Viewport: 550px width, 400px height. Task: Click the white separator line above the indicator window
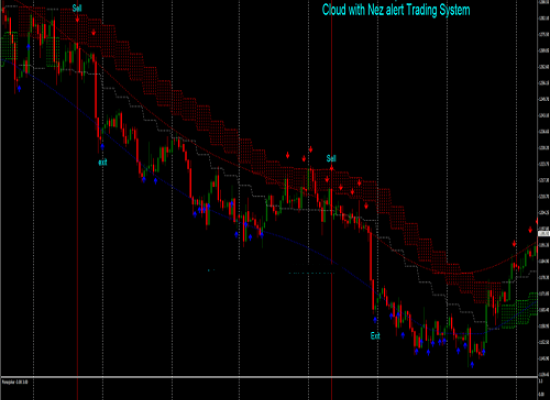point(269,377)
